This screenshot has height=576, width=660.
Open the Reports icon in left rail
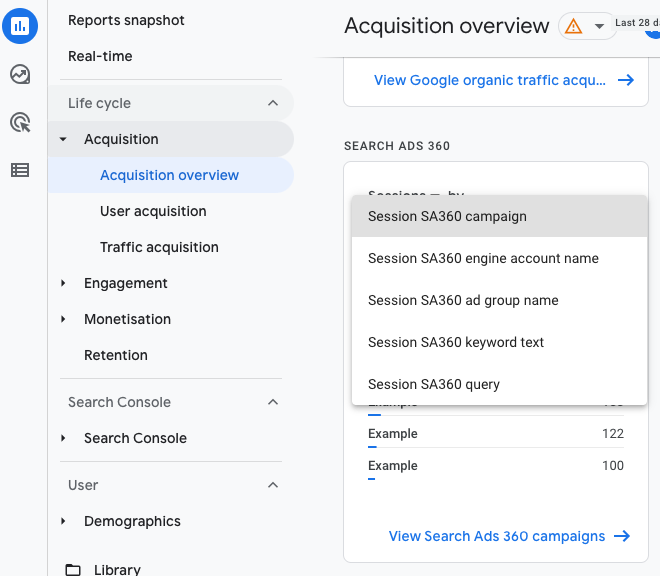click(x=20, y=27)
